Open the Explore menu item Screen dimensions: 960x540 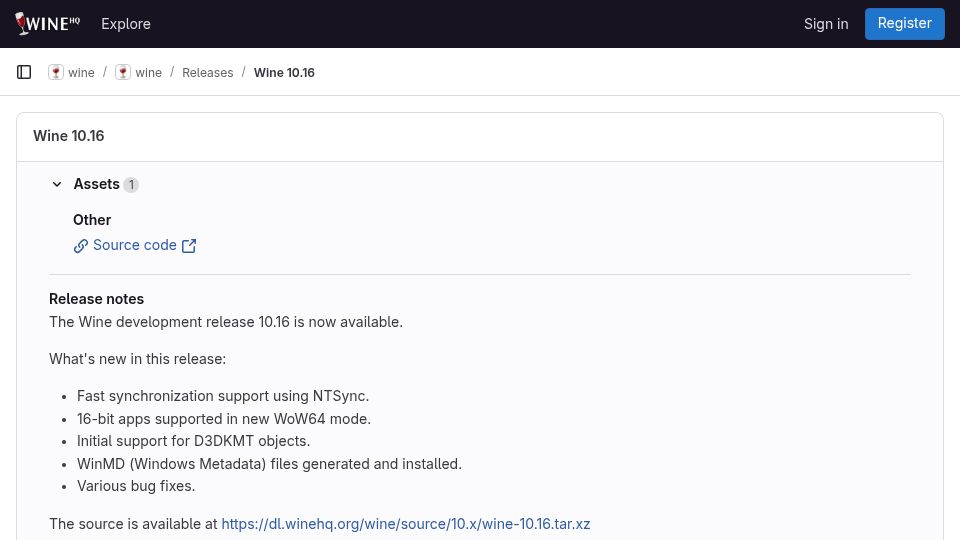tap(126, 24)
